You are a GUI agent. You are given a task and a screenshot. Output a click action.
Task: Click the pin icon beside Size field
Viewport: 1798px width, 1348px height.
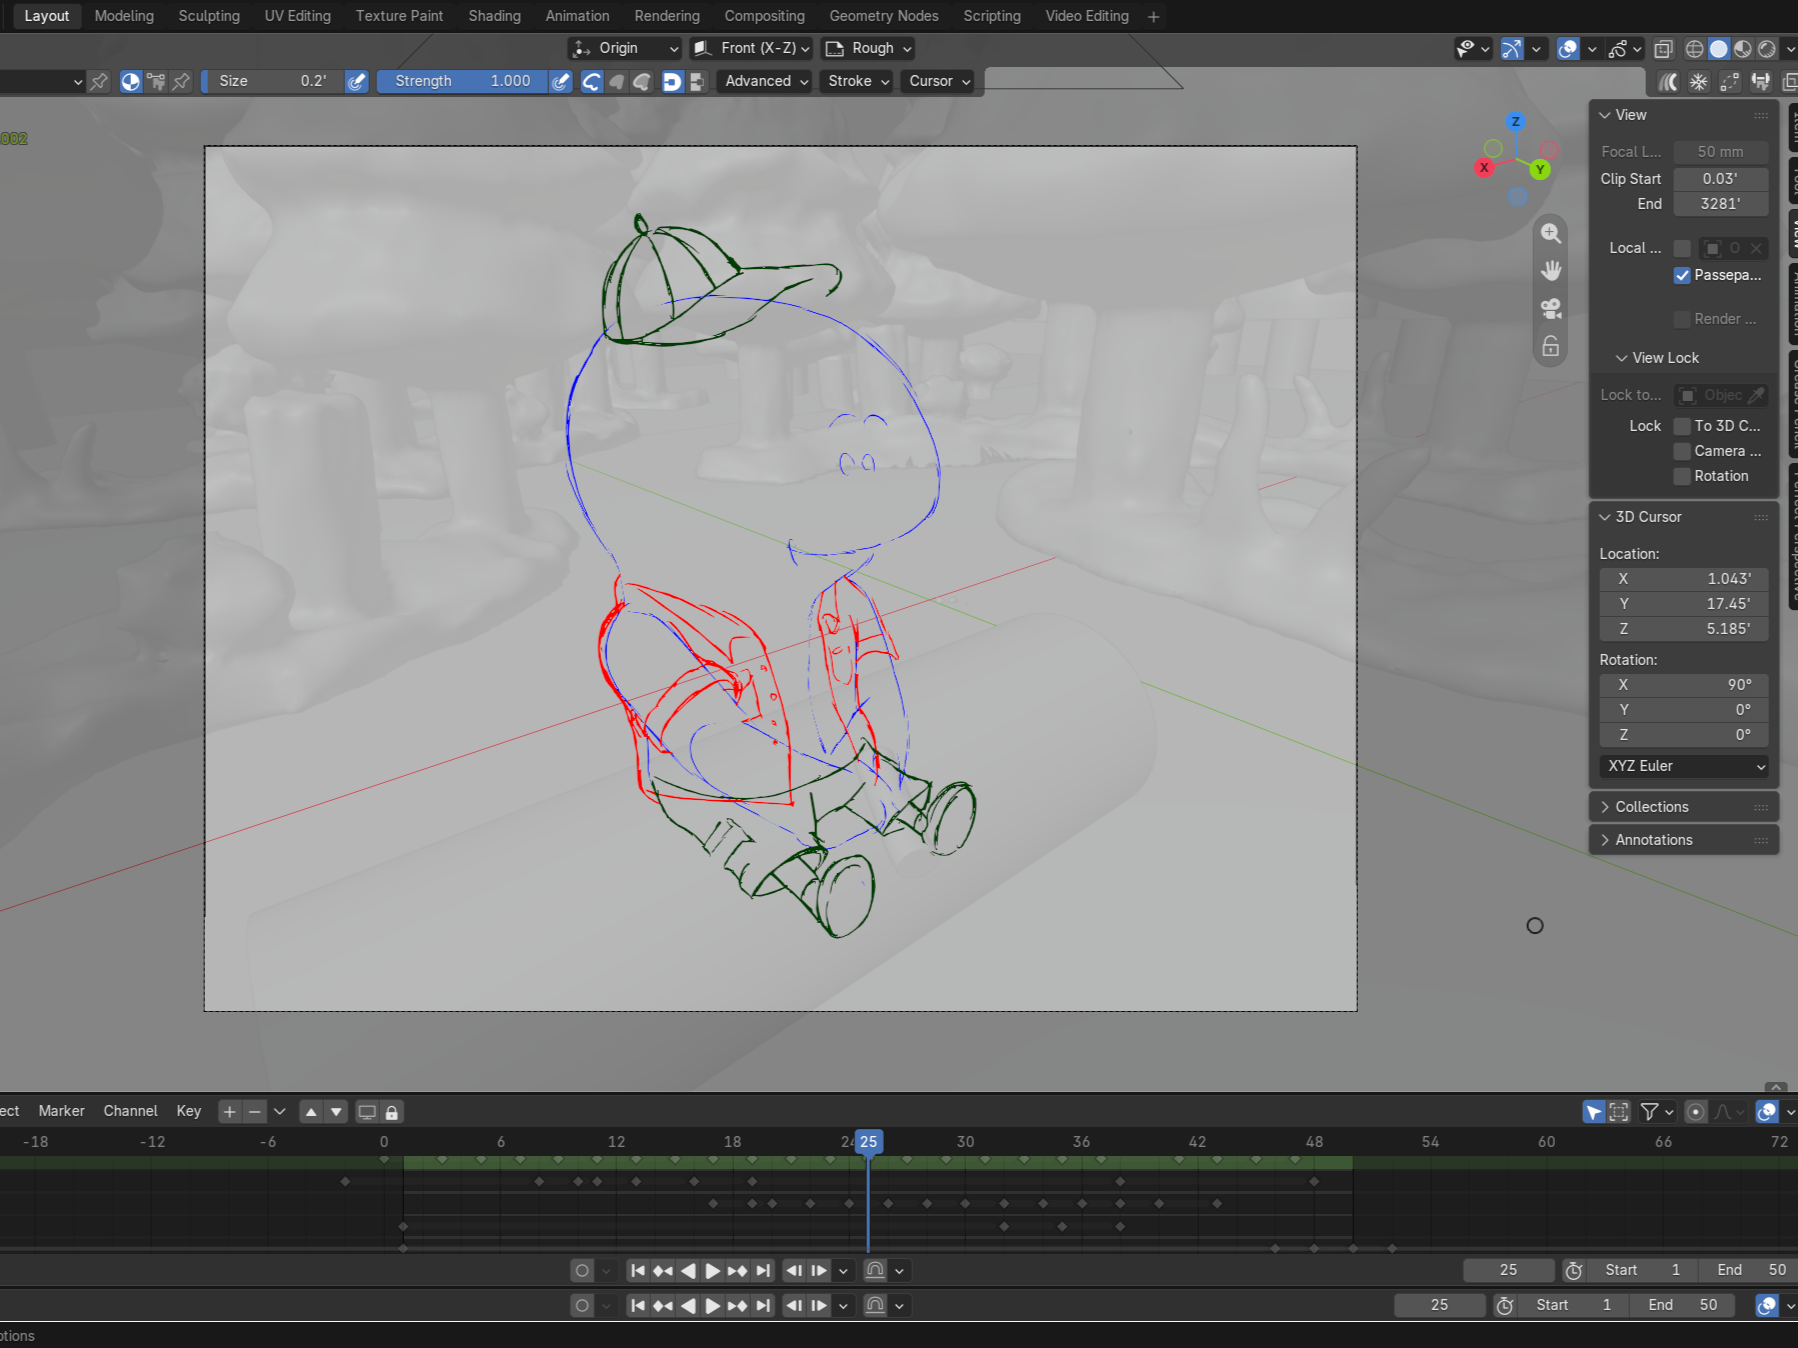181,82
